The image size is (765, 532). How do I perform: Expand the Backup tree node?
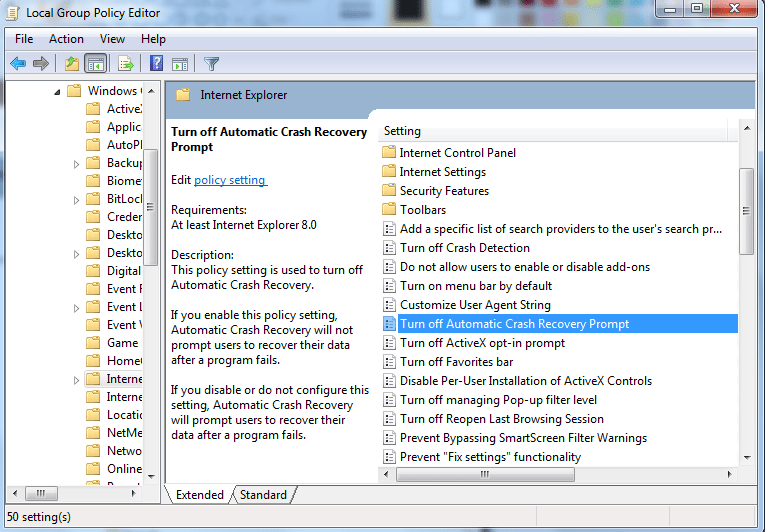coord(76,164)
